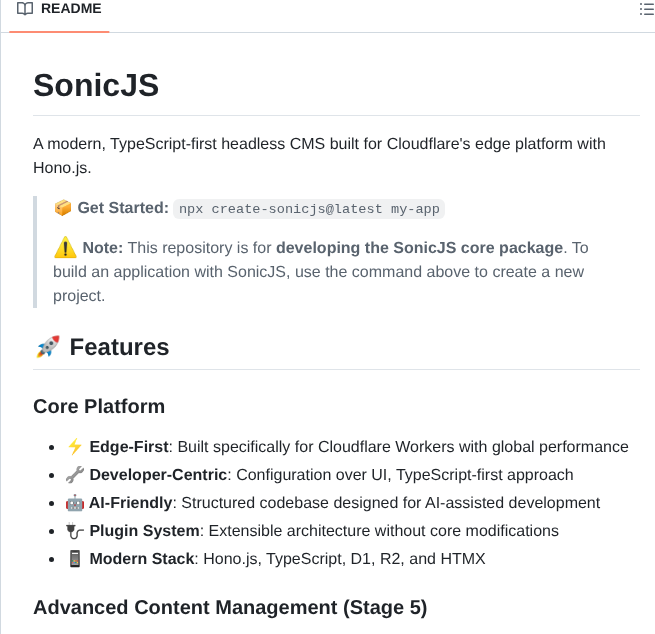Click the plug icon for Plugin System
Screen dimensions: 655x634
75,531
